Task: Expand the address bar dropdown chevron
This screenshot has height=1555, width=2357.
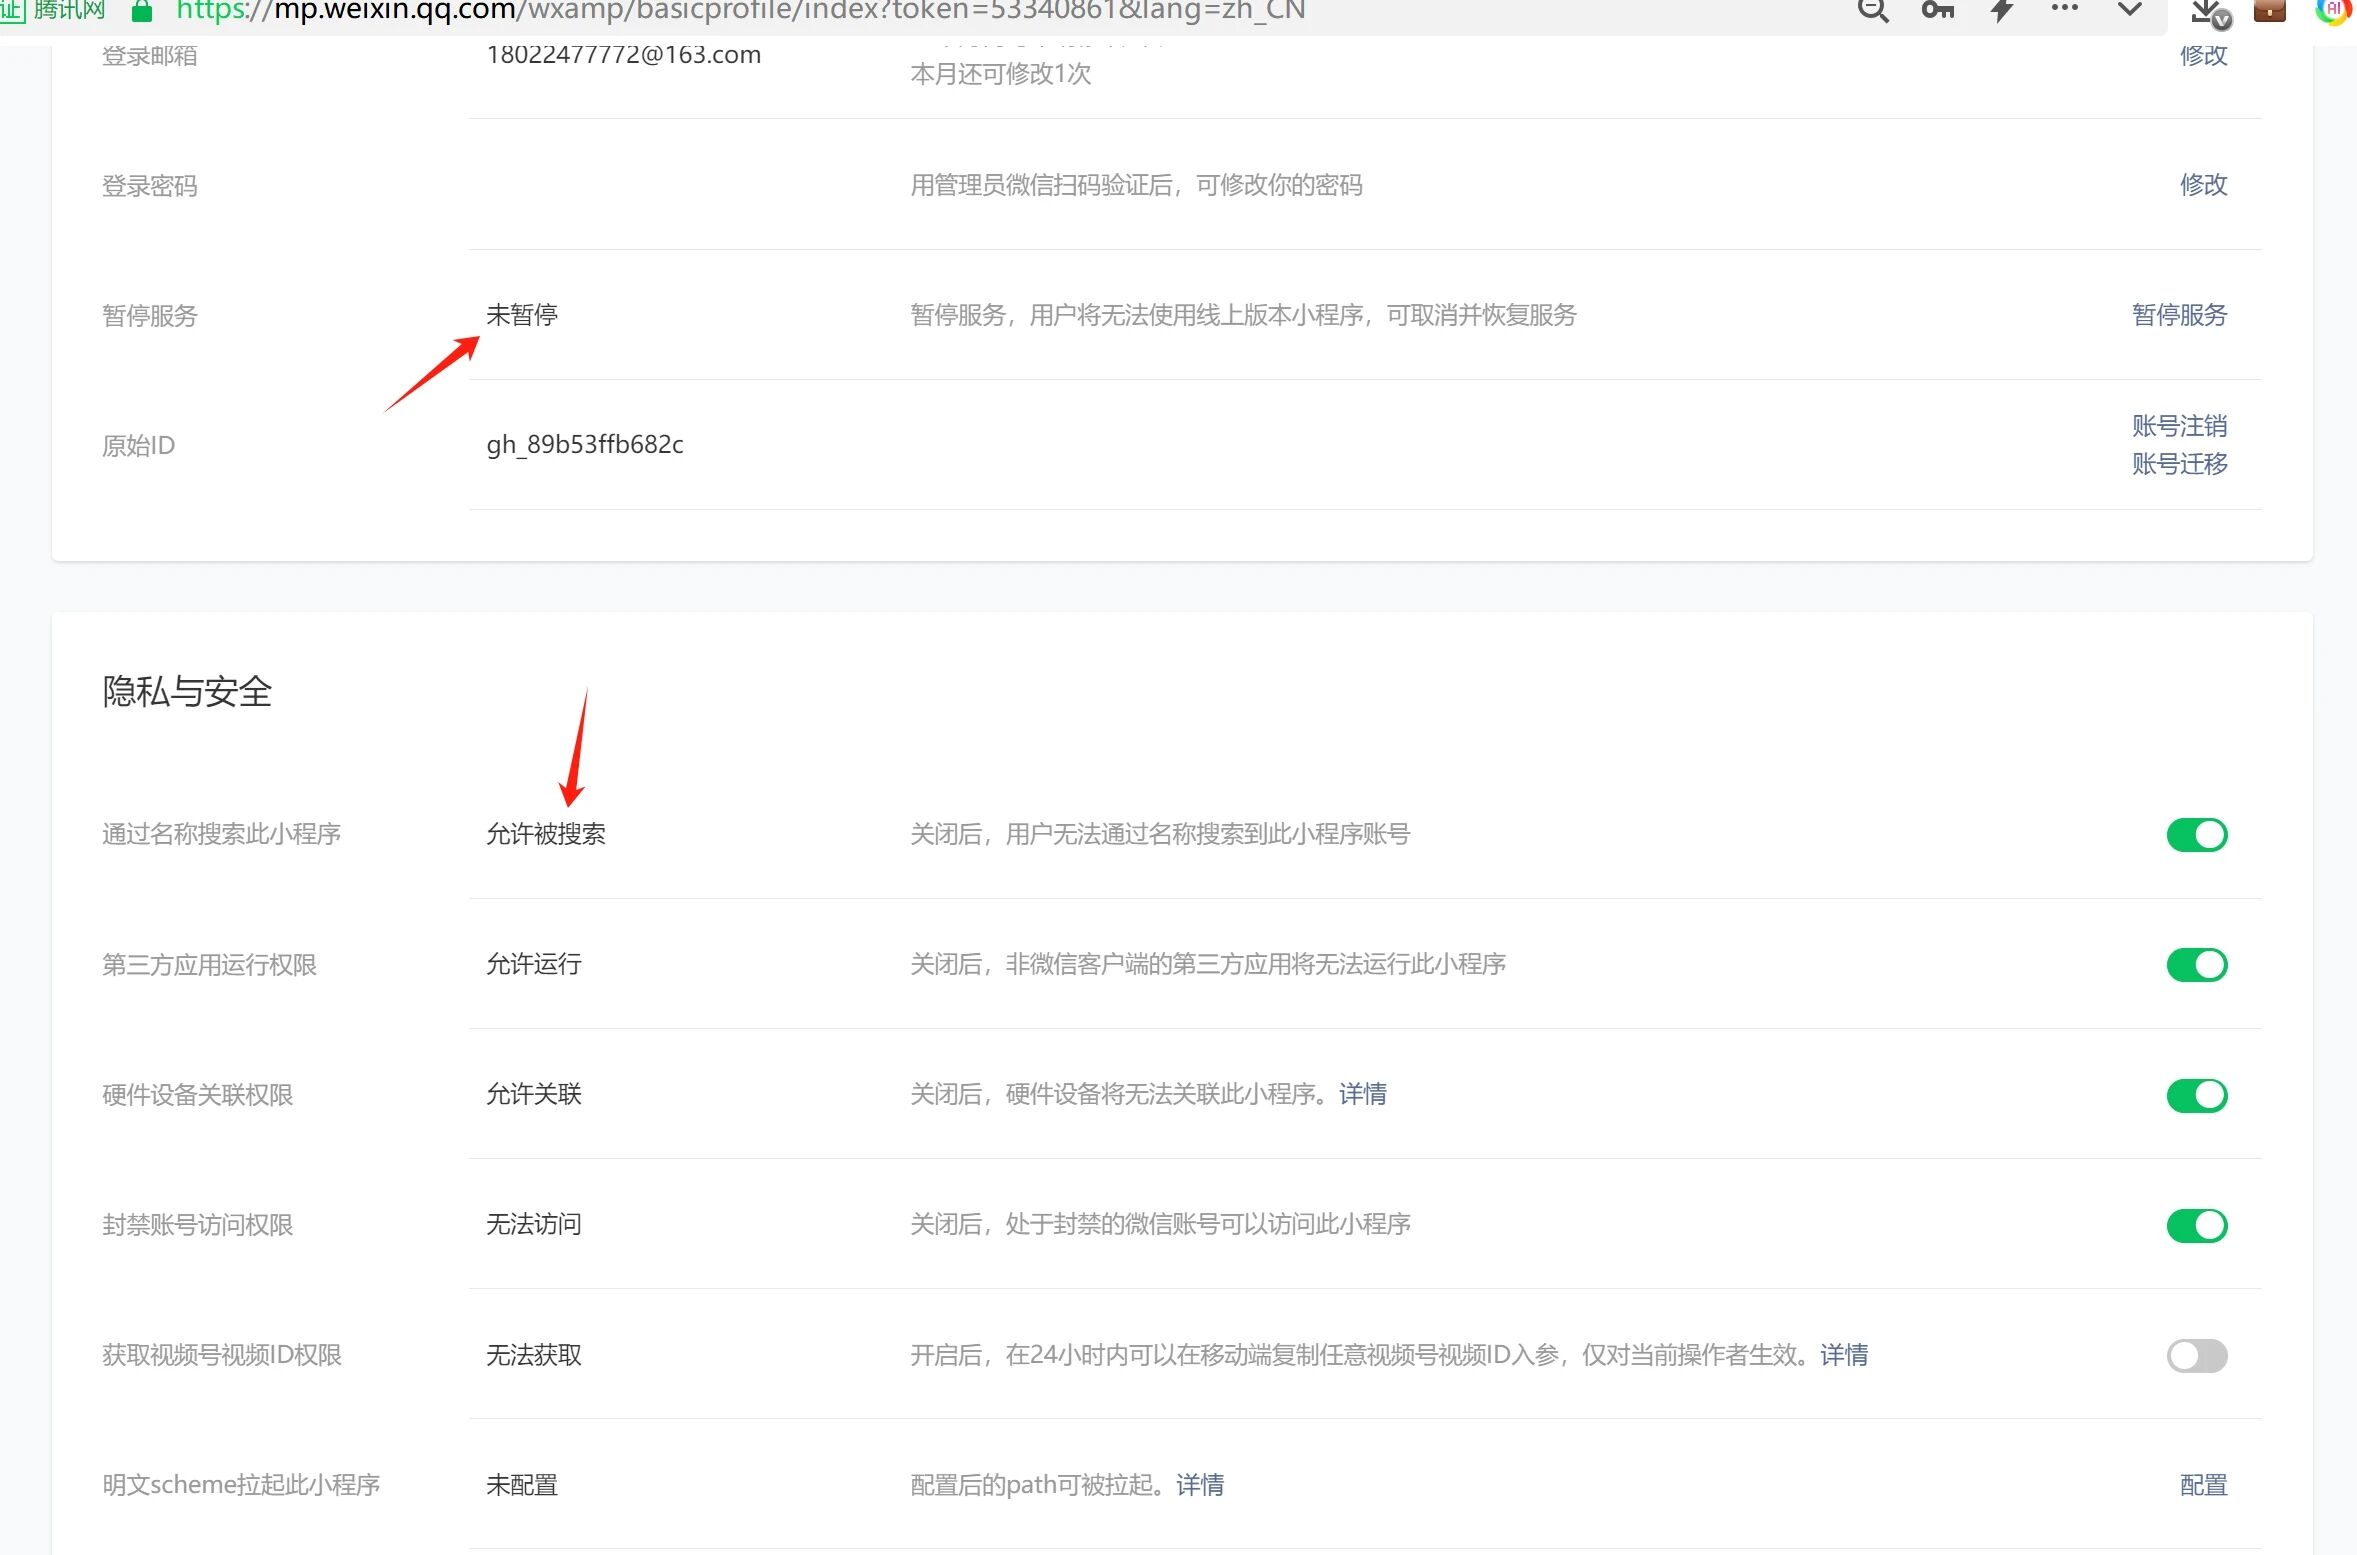Action: point(2130,10)
